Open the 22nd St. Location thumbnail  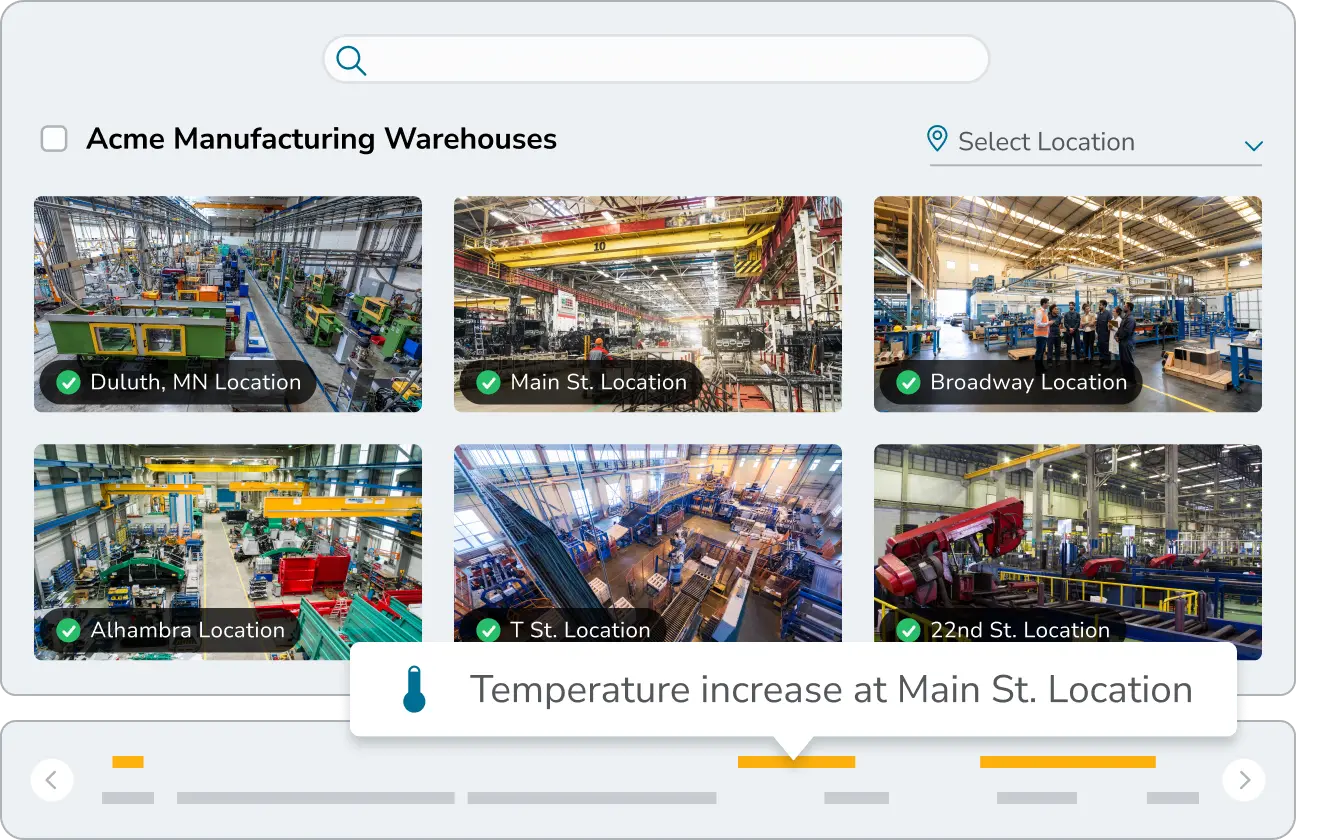click(x=1067, y=530)
